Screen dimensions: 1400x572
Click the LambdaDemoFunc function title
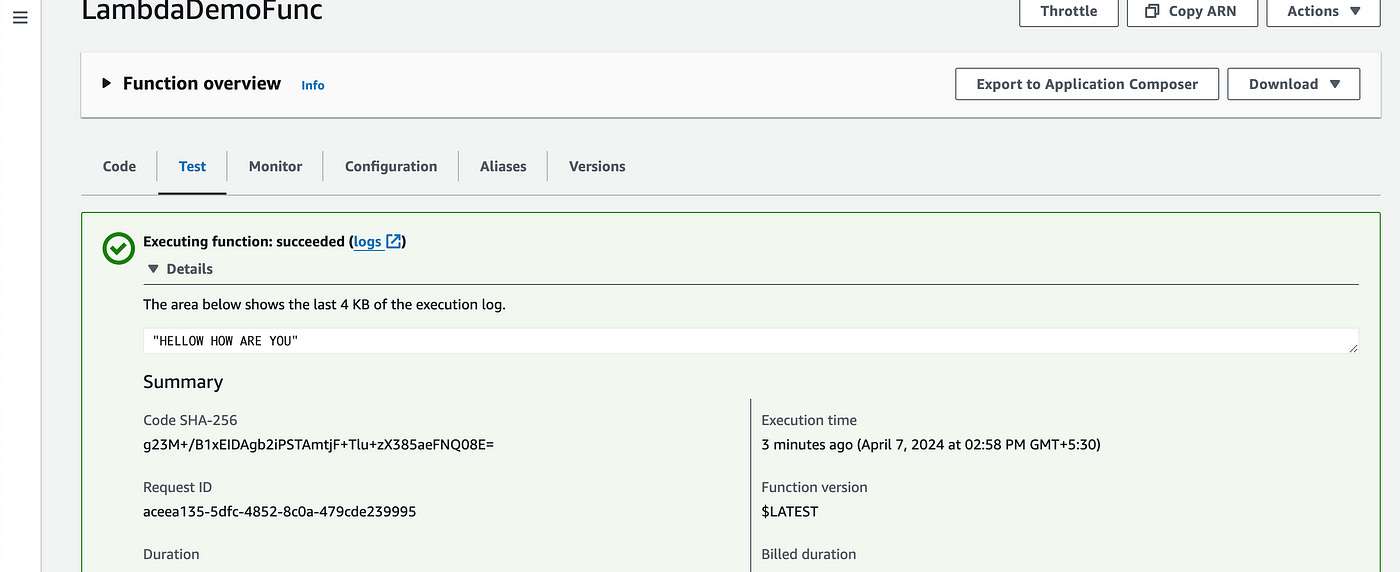click(202, 11)
